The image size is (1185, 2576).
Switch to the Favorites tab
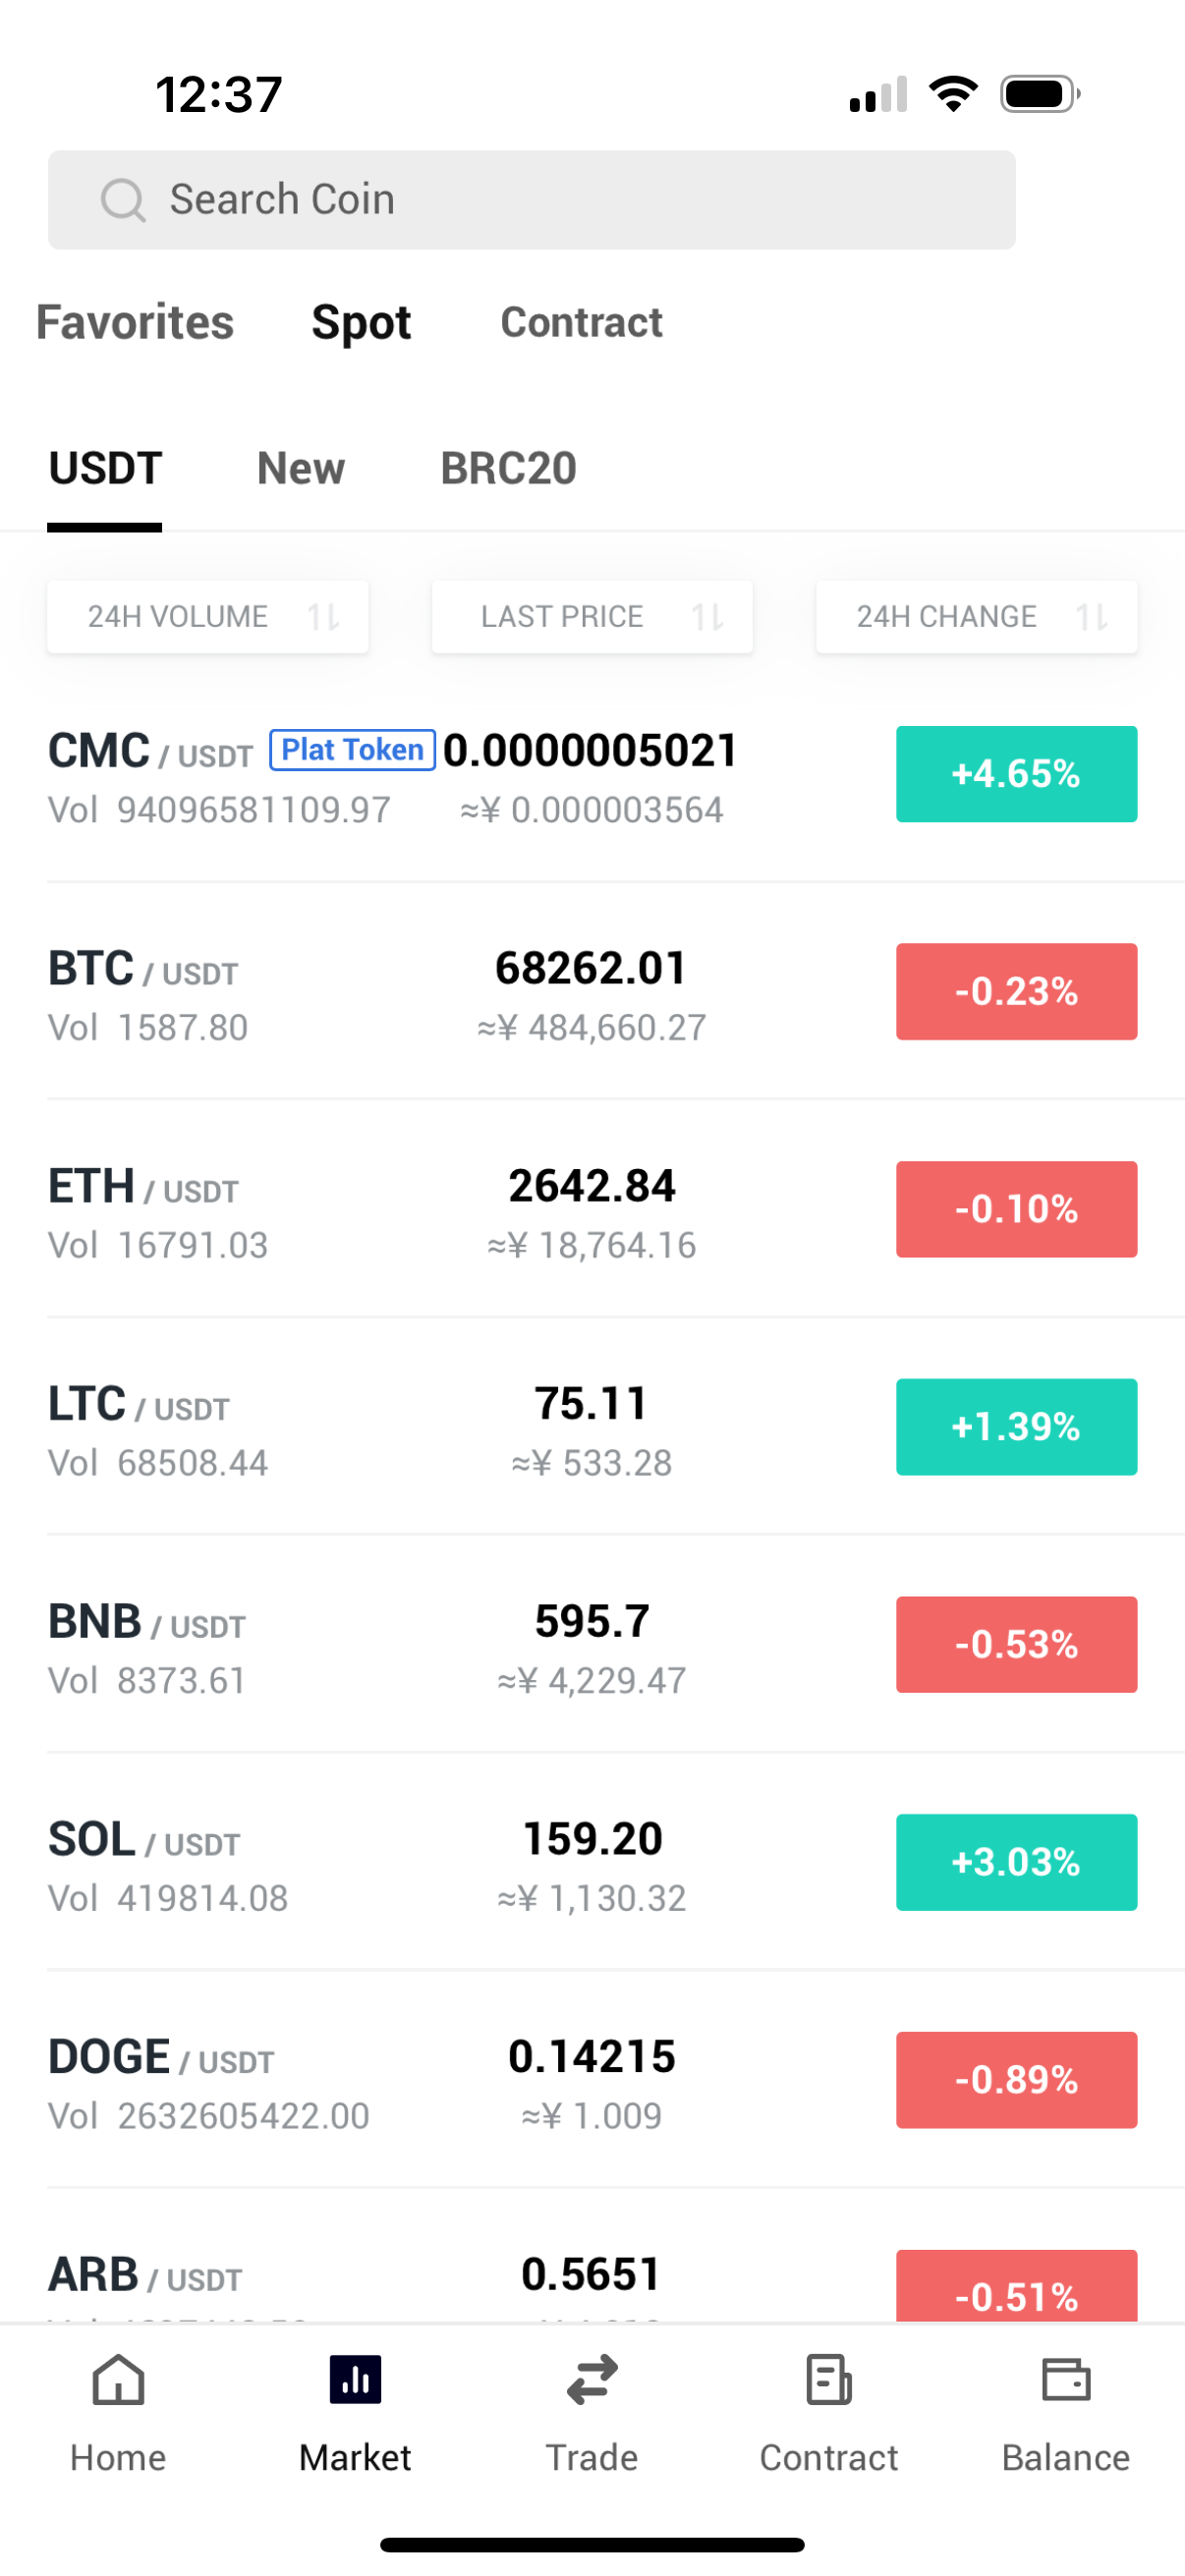tap(135, 323)
